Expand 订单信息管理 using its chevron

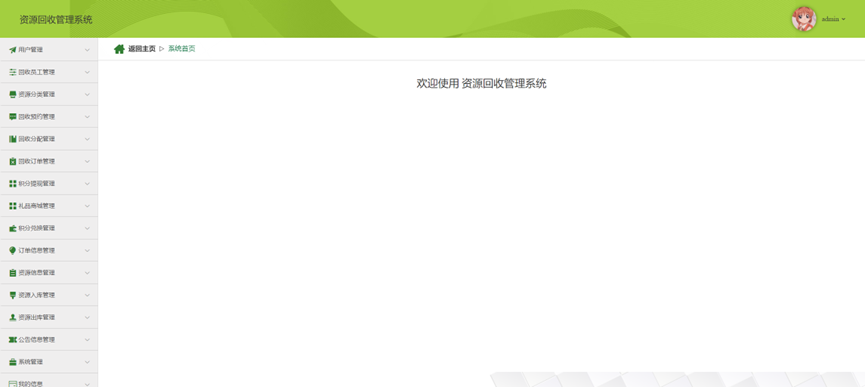[87, 251]
